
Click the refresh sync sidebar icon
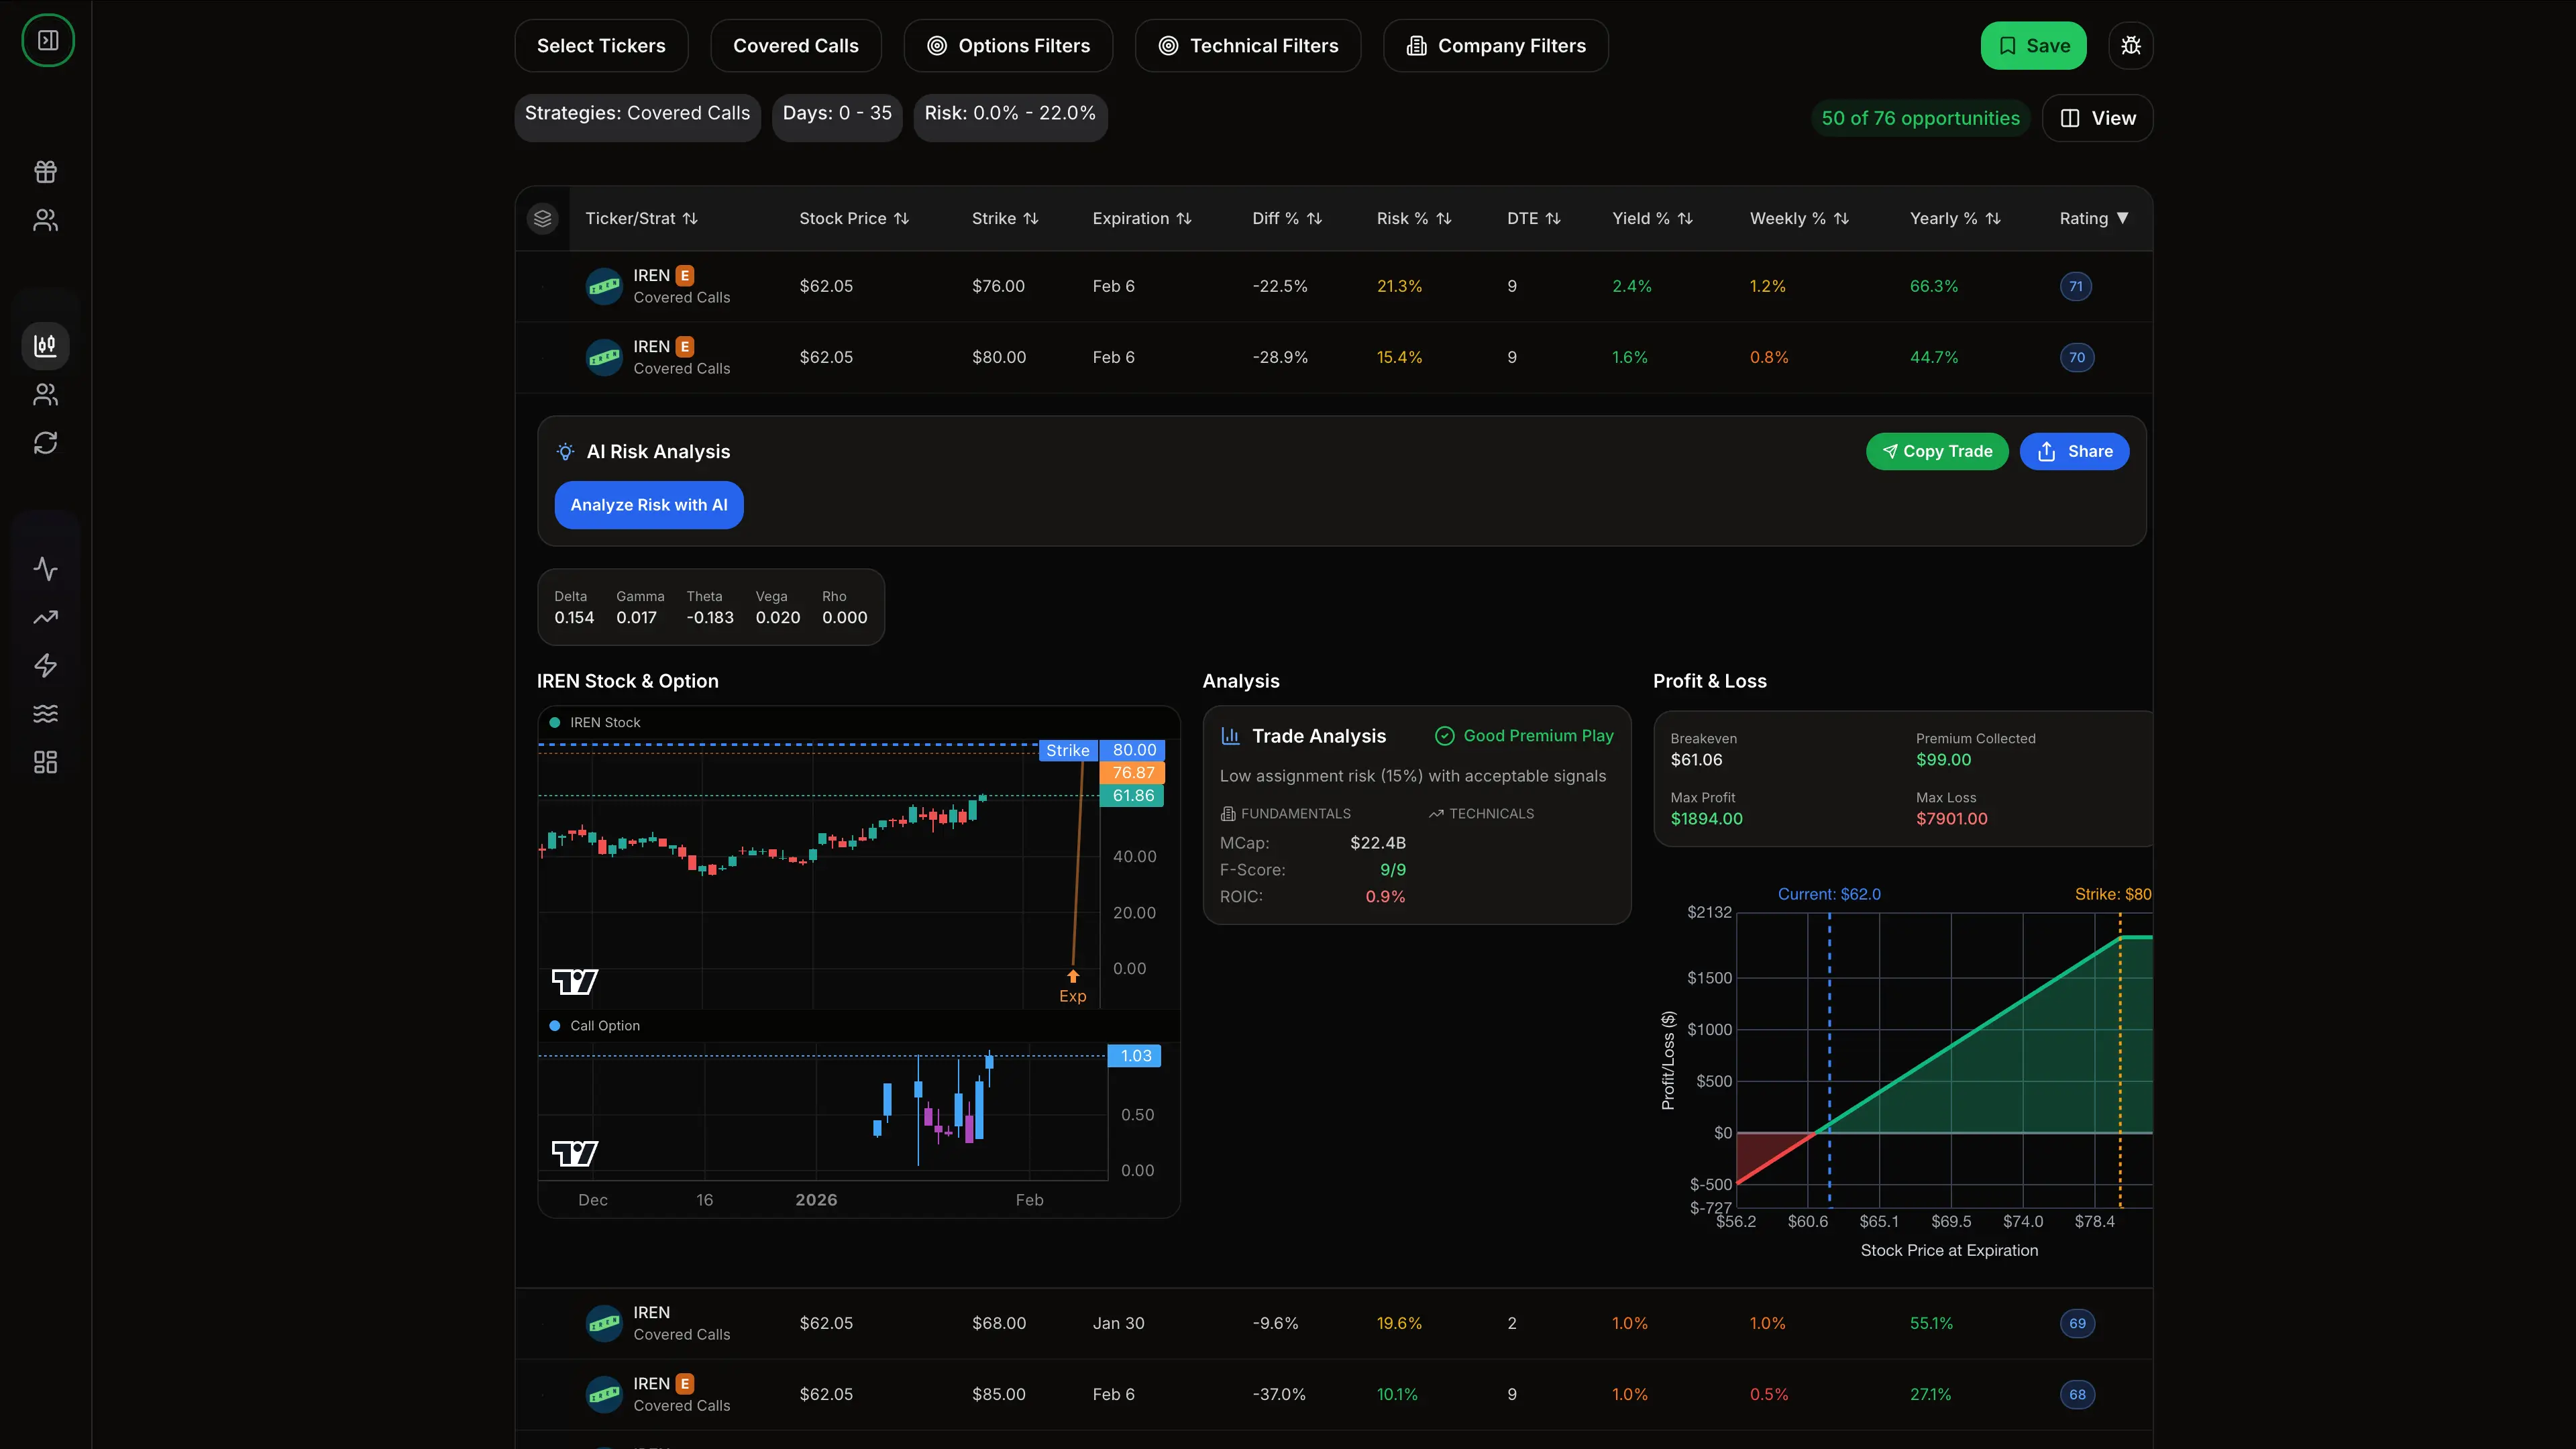coord(45,443)
